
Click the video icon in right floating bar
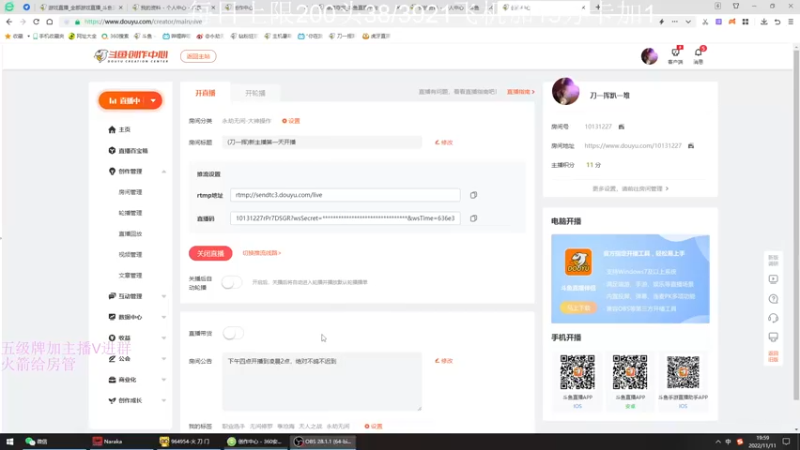(773, 279)
